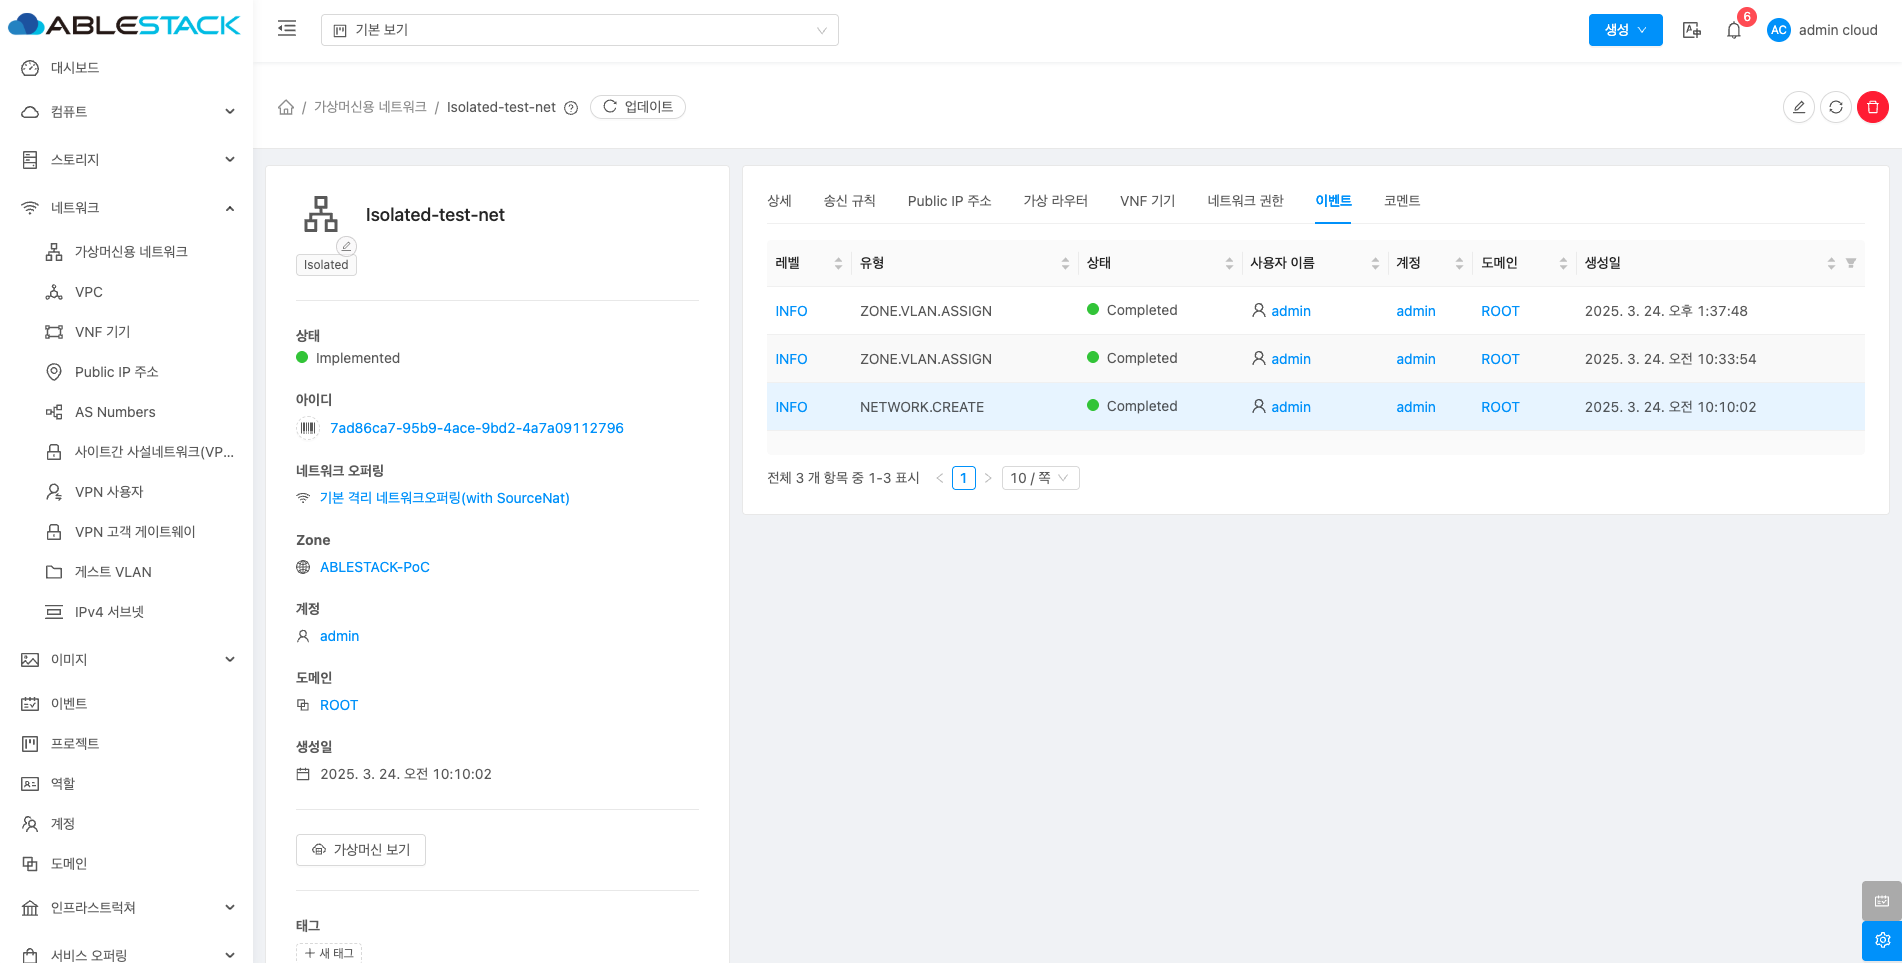
Task: Collapse the sidebar menu fold icon
Action: click(287, 29)
